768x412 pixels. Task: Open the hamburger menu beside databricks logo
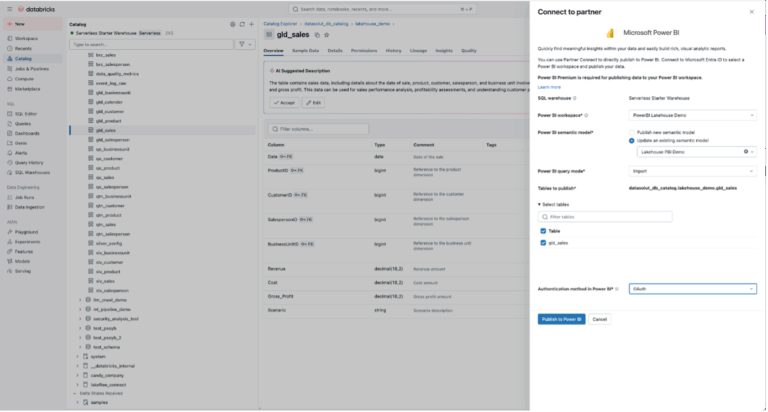click(x=9, y=9)
